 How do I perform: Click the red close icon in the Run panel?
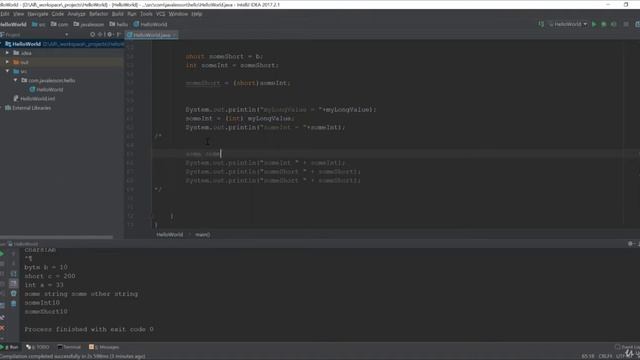[2, 328]
